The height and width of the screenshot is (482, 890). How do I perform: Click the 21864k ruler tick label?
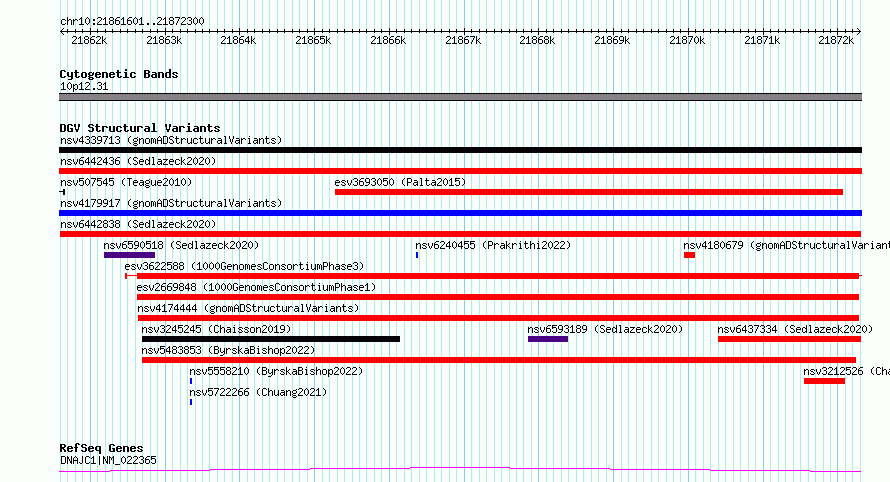[x=238, y=40]
